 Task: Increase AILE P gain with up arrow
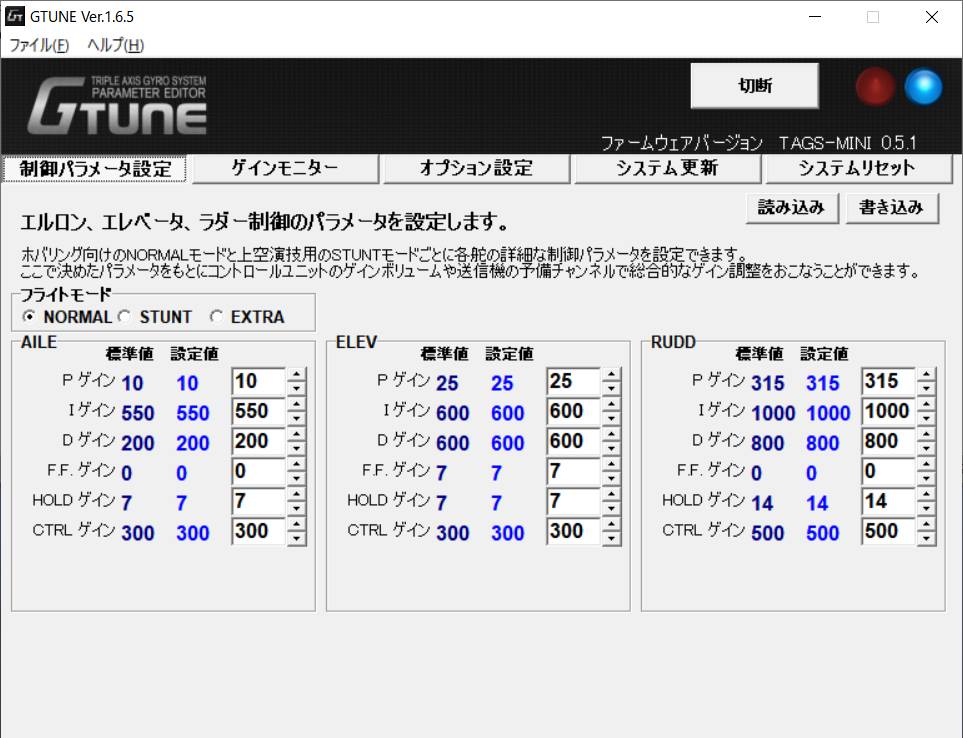point(296,374)
